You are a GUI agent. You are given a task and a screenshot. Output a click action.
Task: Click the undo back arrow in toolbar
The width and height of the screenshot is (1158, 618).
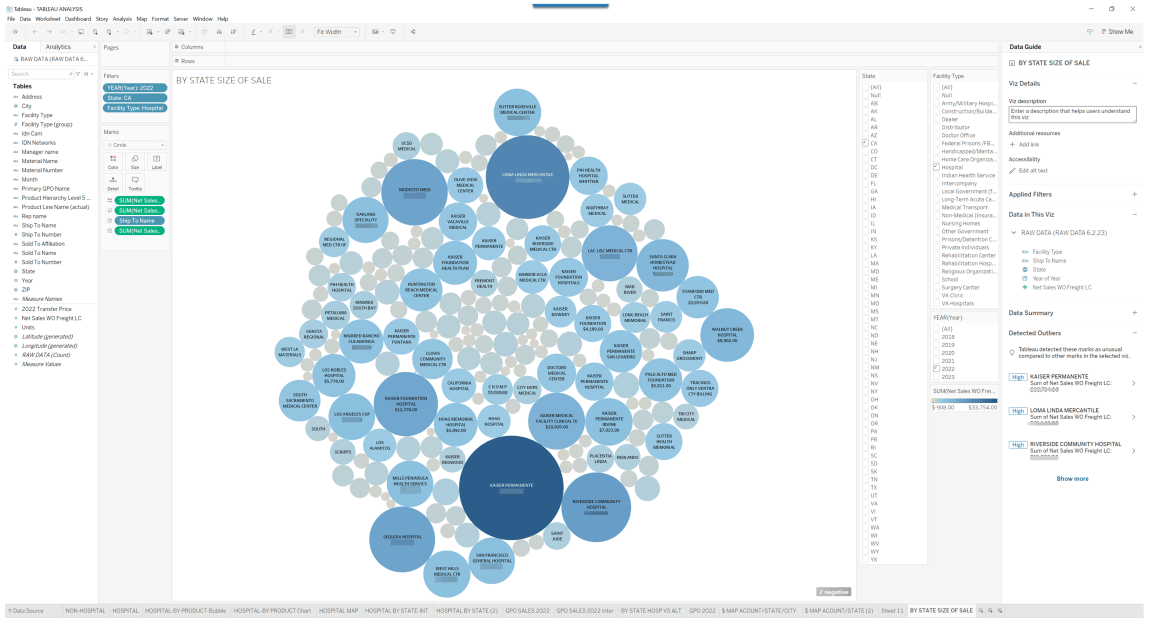34,32
